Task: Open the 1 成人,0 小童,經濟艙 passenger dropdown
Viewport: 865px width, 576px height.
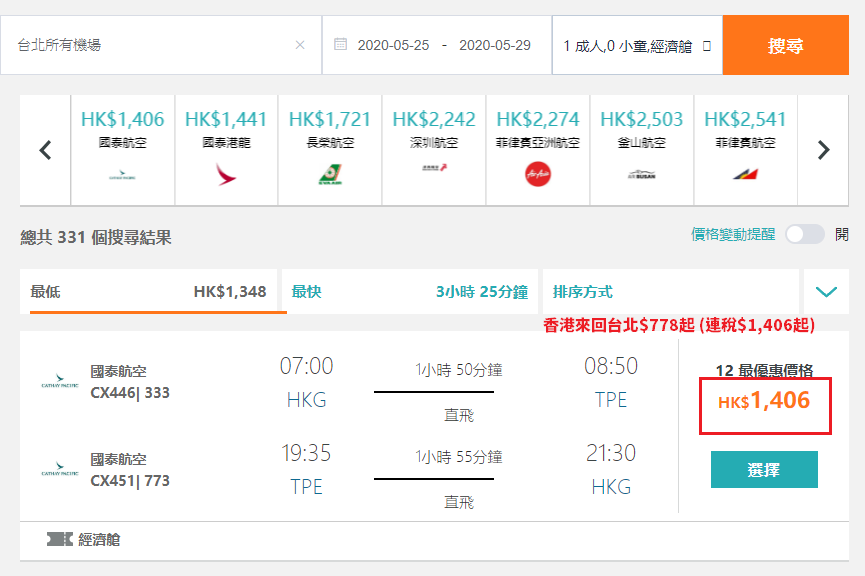Action: pos(637,45)
